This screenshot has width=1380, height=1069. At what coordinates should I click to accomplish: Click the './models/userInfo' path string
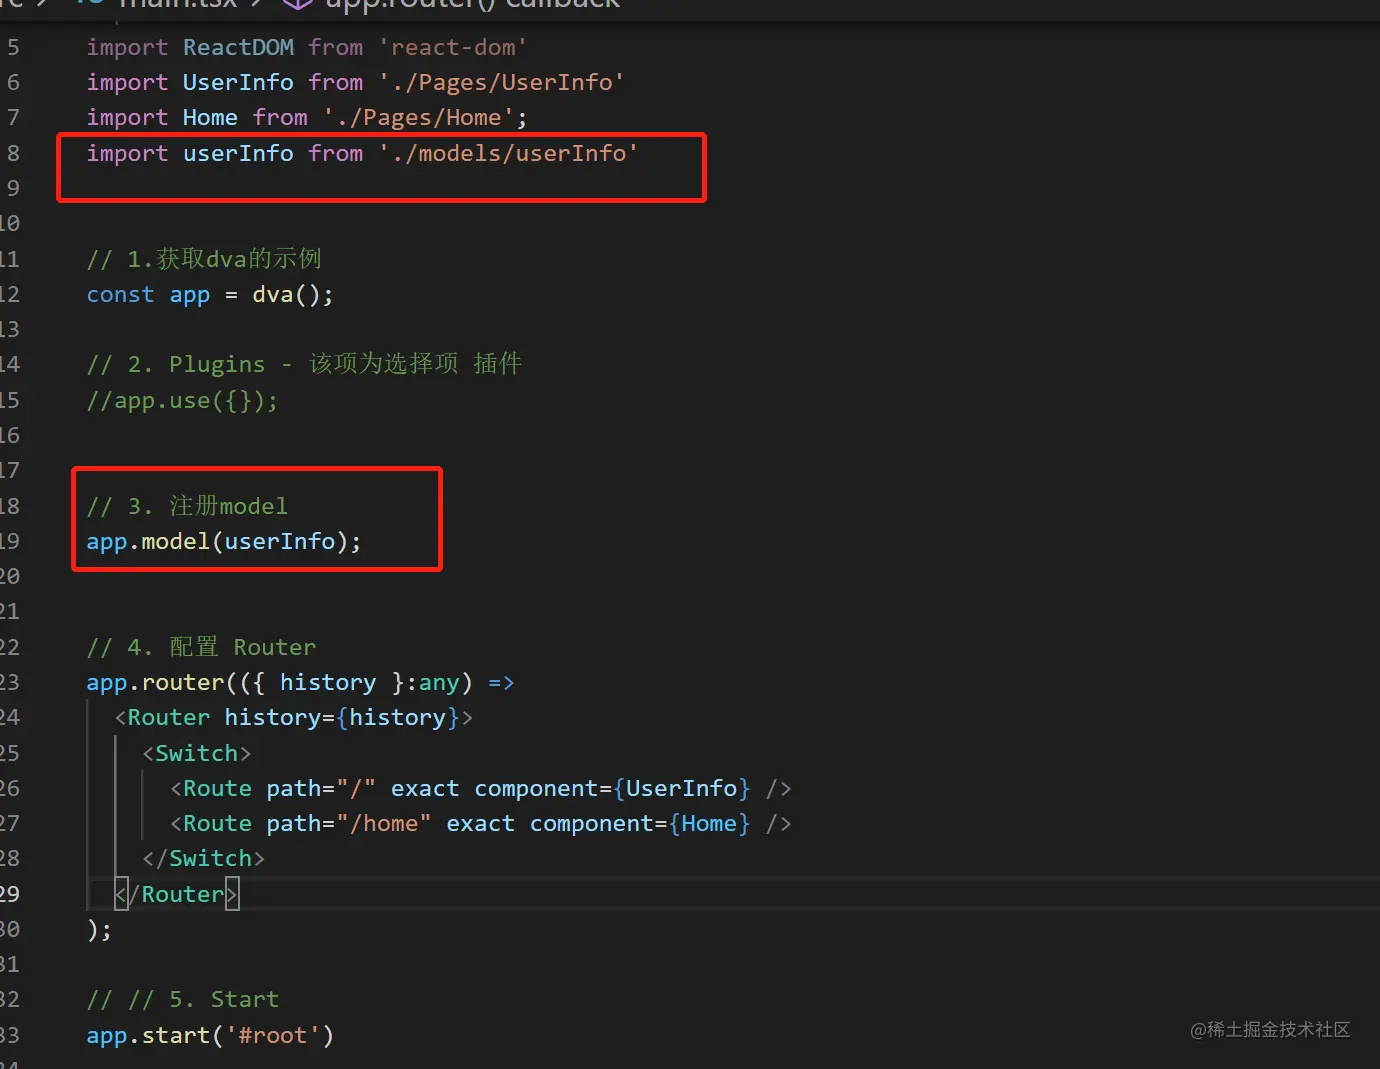point(508,153)
